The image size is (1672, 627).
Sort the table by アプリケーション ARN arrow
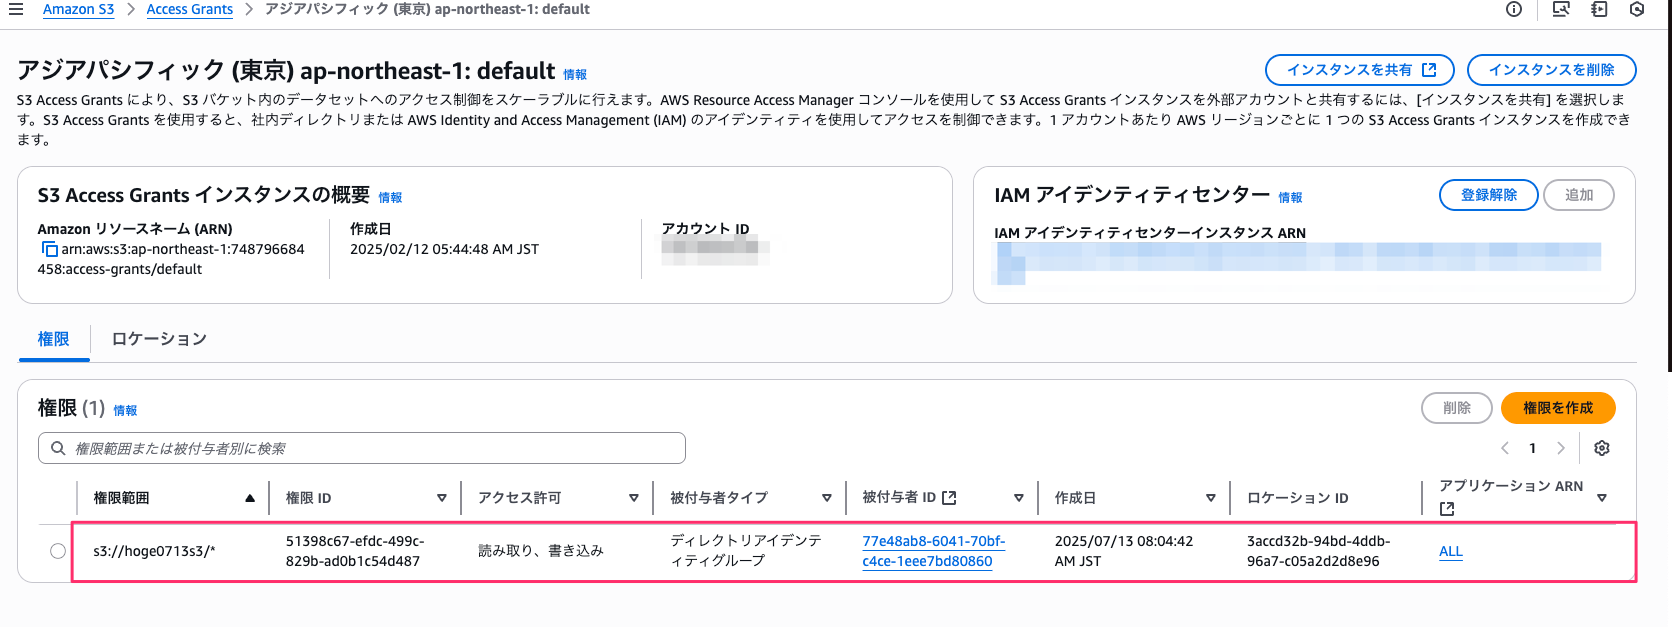click(x=1602, y=498)
